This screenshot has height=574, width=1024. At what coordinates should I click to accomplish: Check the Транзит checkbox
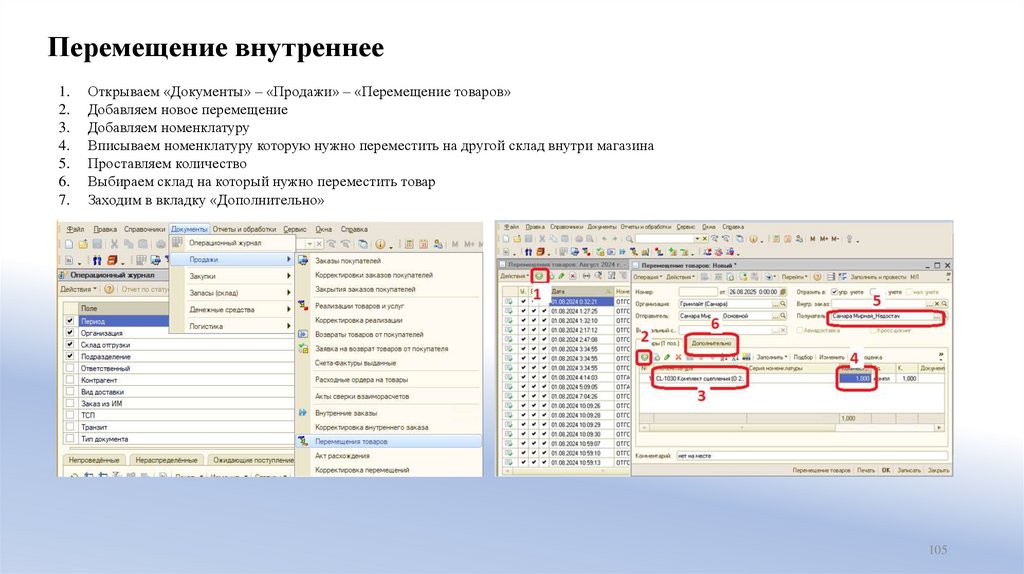(70, 426)
